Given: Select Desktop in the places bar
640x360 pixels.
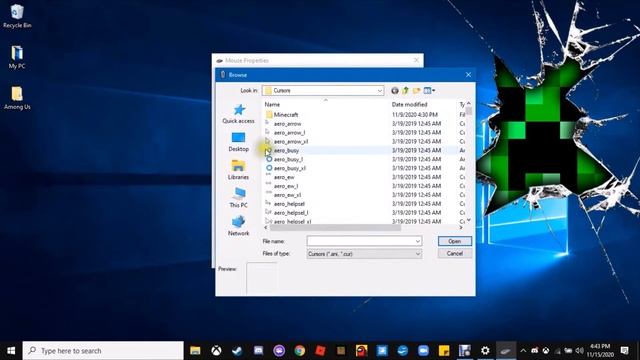Looking at the screenshot, I should tap(238, 142).
